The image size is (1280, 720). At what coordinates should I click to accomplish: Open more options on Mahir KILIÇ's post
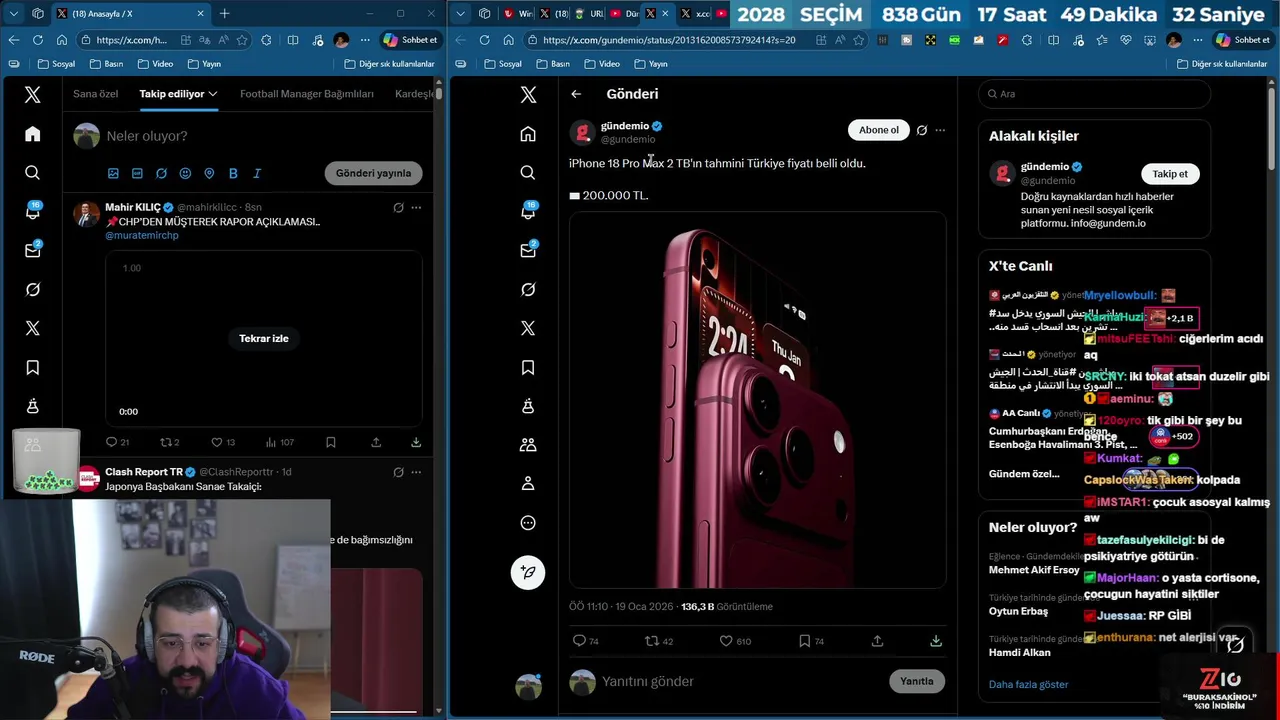point(416,207)
